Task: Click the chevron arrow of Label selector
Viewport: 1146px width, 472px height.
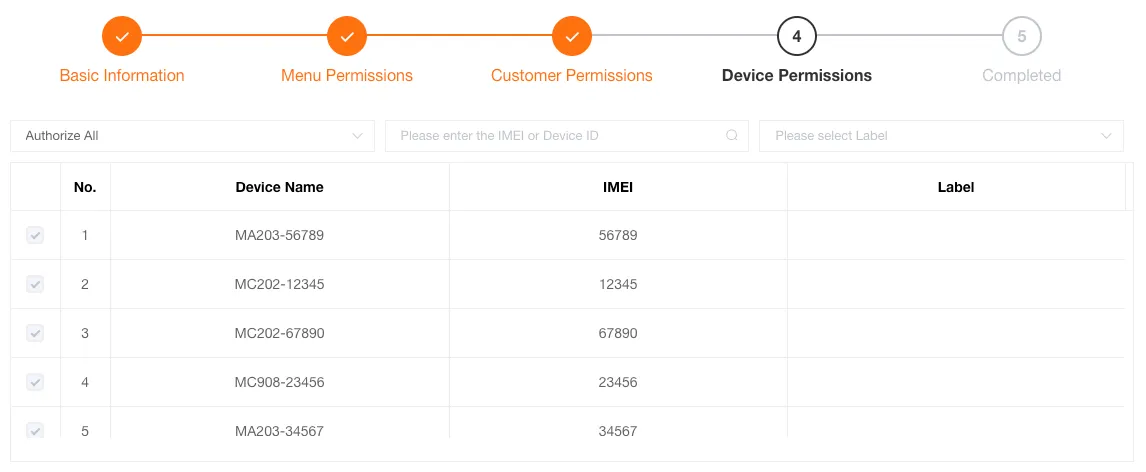Action: [x=1106, y=136]
